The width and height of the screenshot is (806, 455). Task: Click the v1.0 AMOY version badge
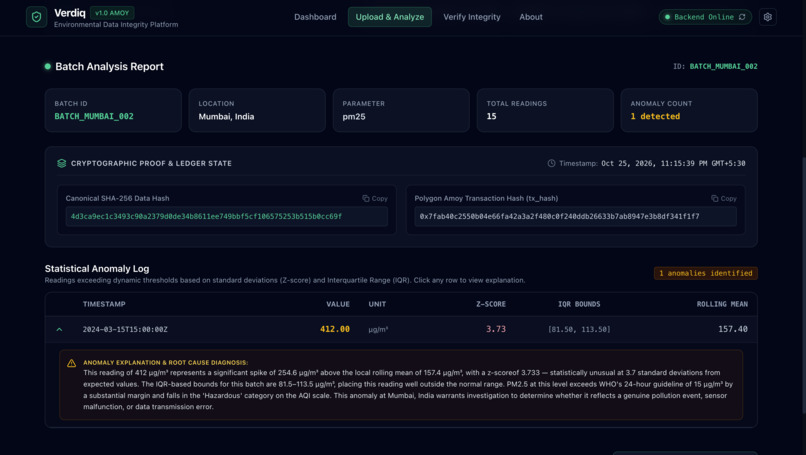tap(112, 13)
